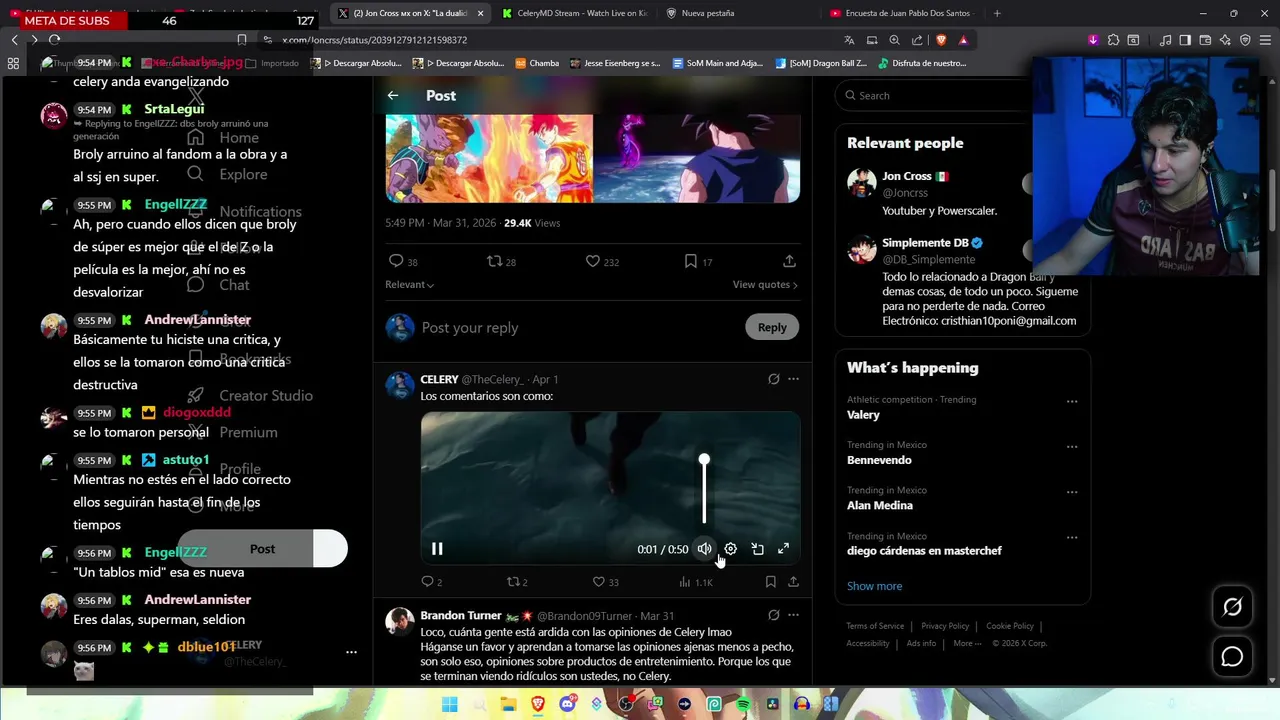
Task: Bookmark CELERY's comment
Action: point(770,582)
